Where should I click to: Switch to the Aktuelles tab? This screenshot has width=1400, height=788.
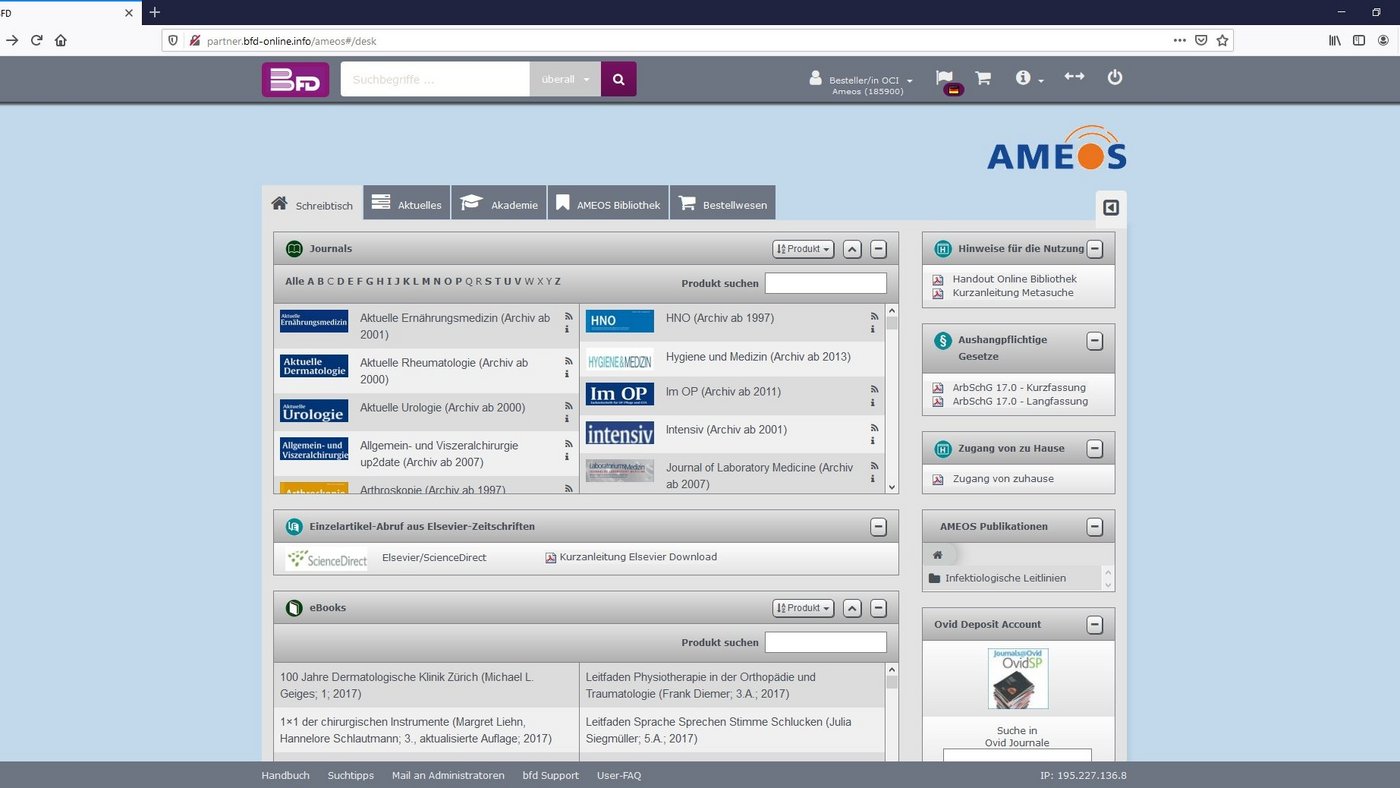click(407, 203)
